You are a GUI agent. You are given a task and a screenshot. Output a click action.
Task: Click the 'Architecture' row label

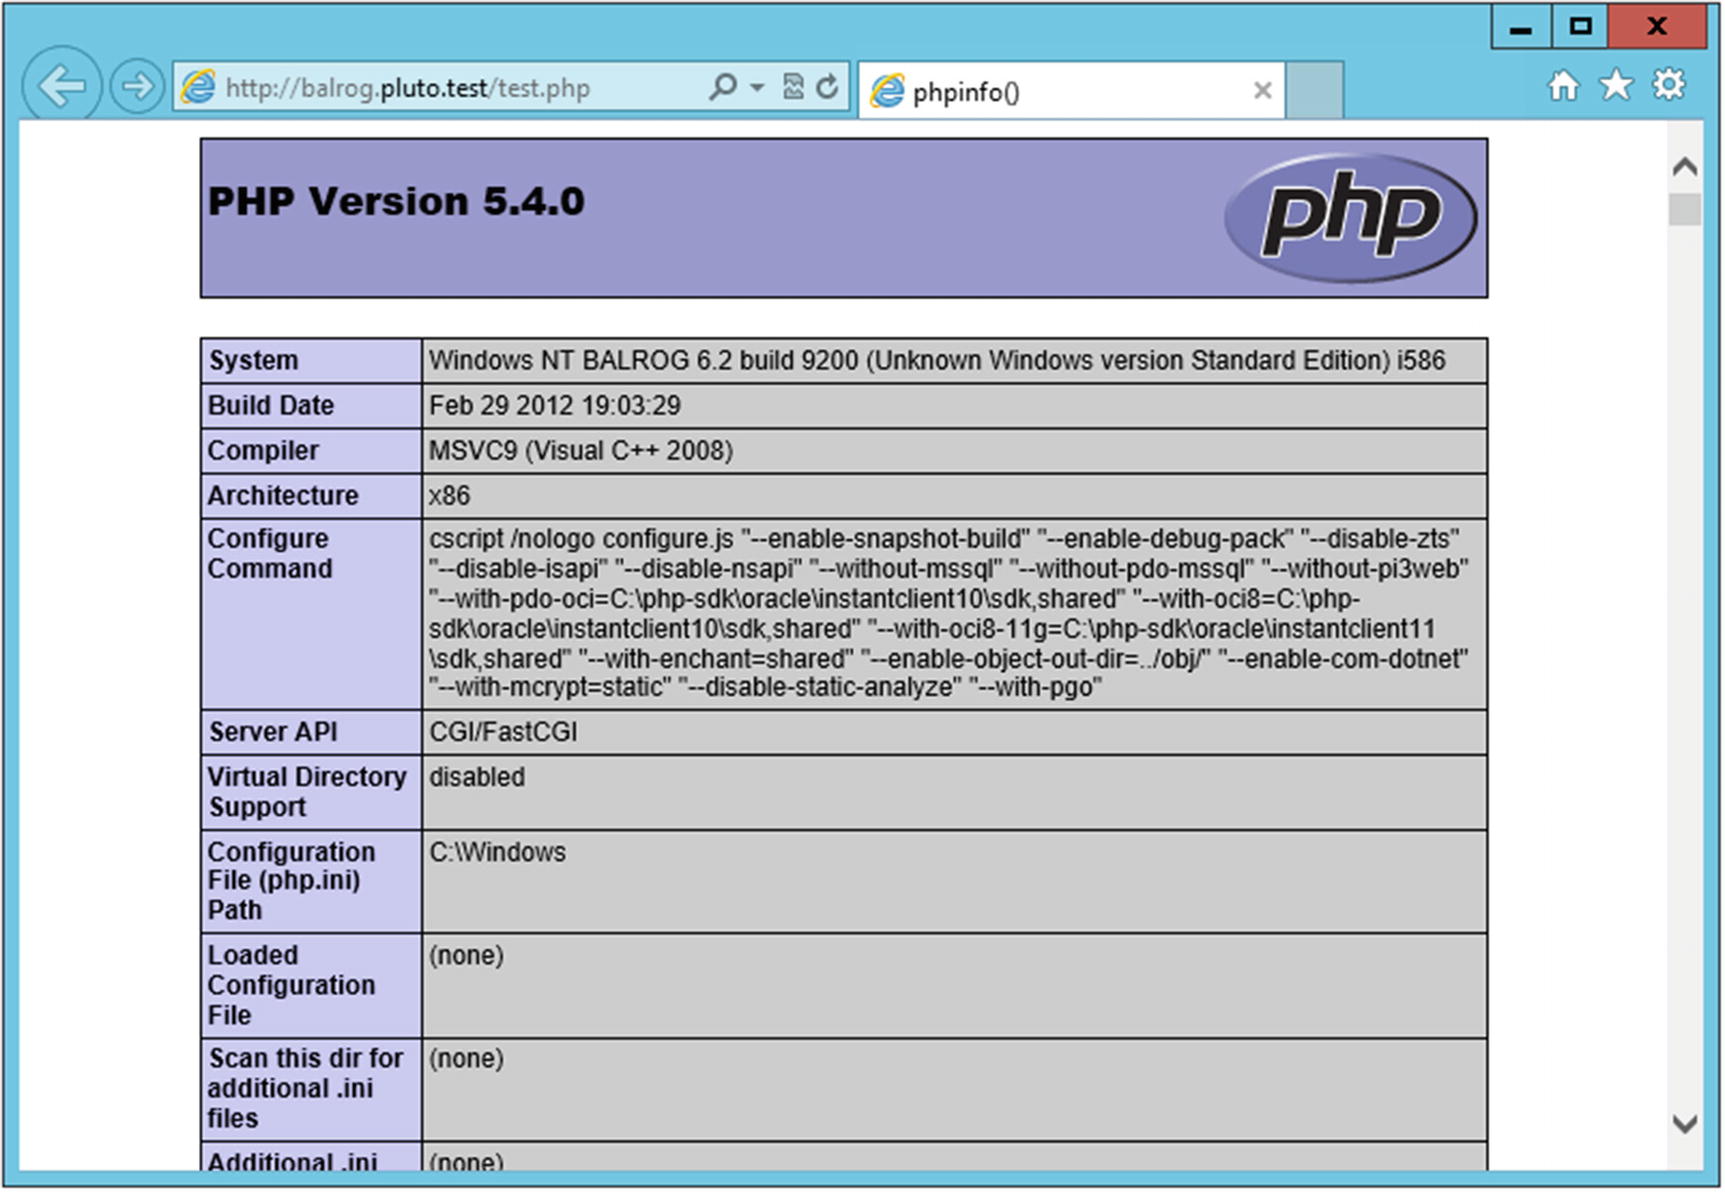tap(283, 495)
